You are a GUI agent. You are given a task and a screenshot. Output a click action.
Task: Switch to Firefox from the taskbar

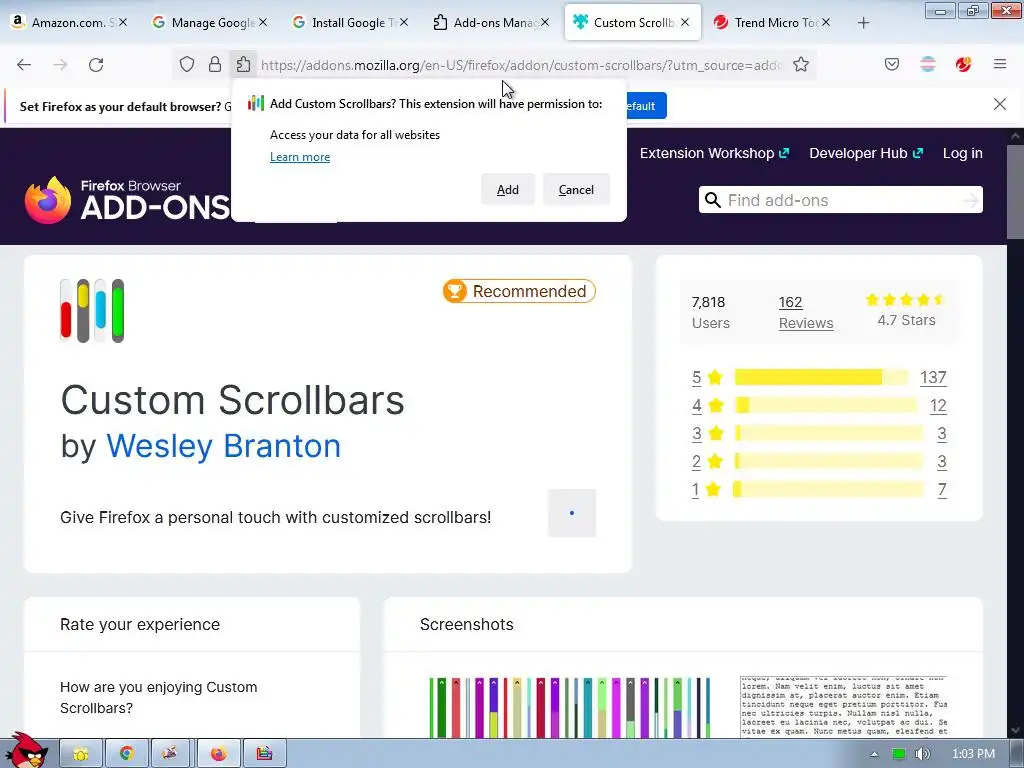pos(218,754)
